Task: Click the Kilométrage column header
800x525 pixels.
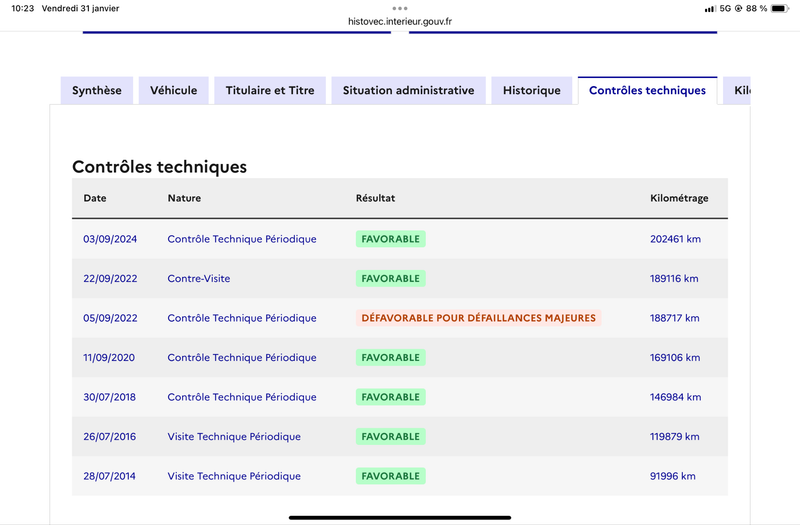Action: 679,198
